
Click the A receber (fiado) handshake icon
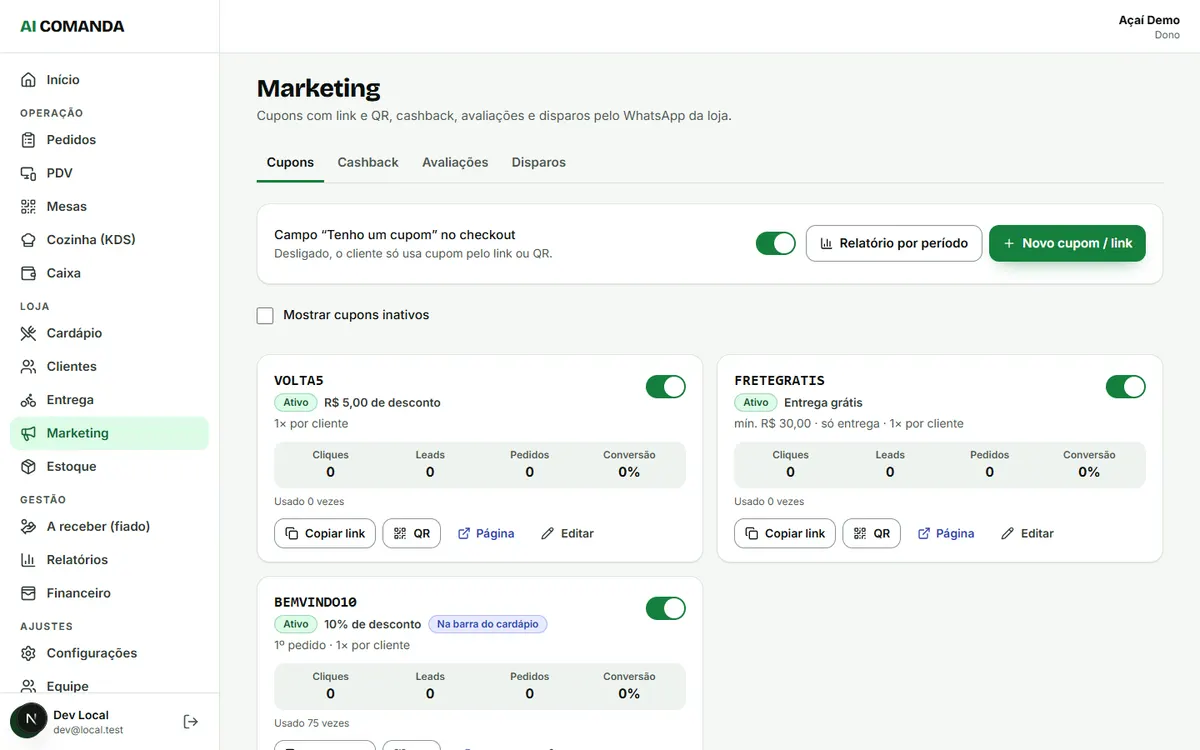[x=28, y=526]
